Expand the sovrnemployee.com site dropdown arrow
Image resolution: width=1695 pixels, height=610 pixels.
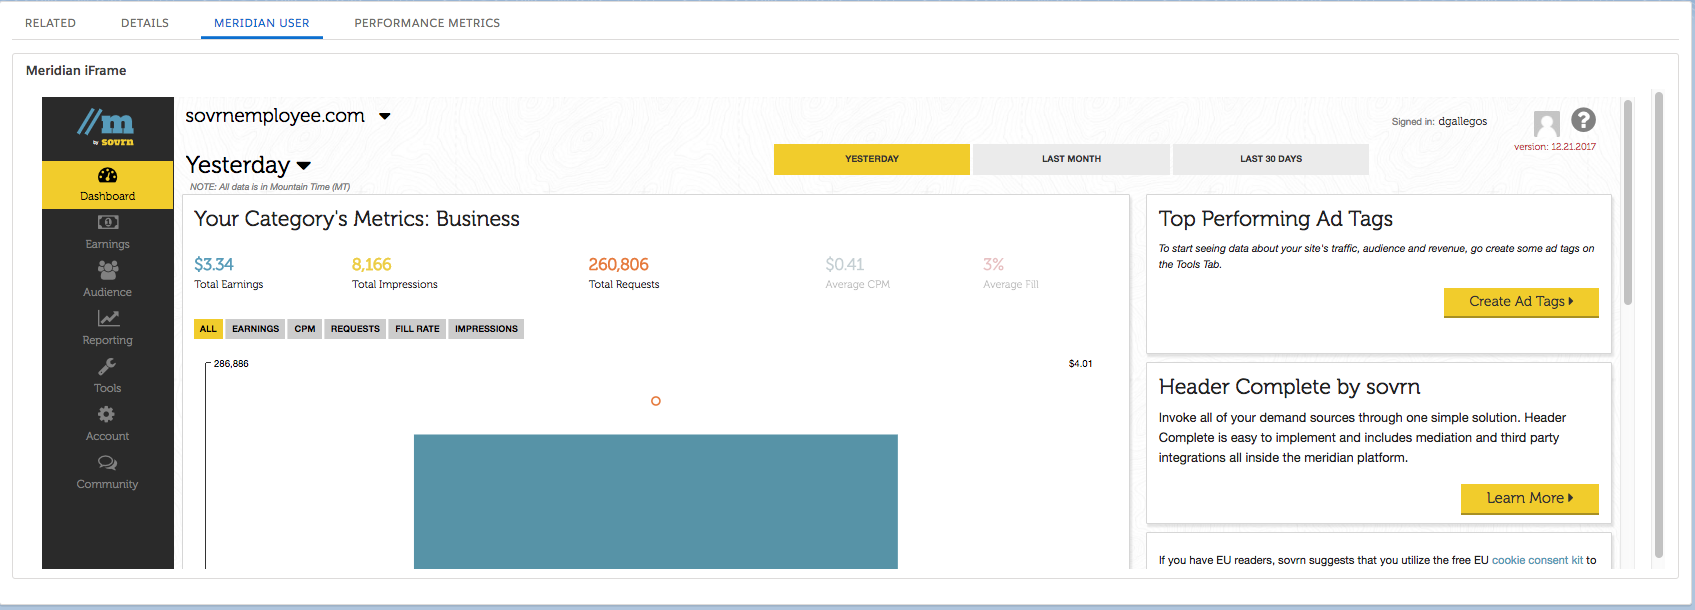click(385, 117)
